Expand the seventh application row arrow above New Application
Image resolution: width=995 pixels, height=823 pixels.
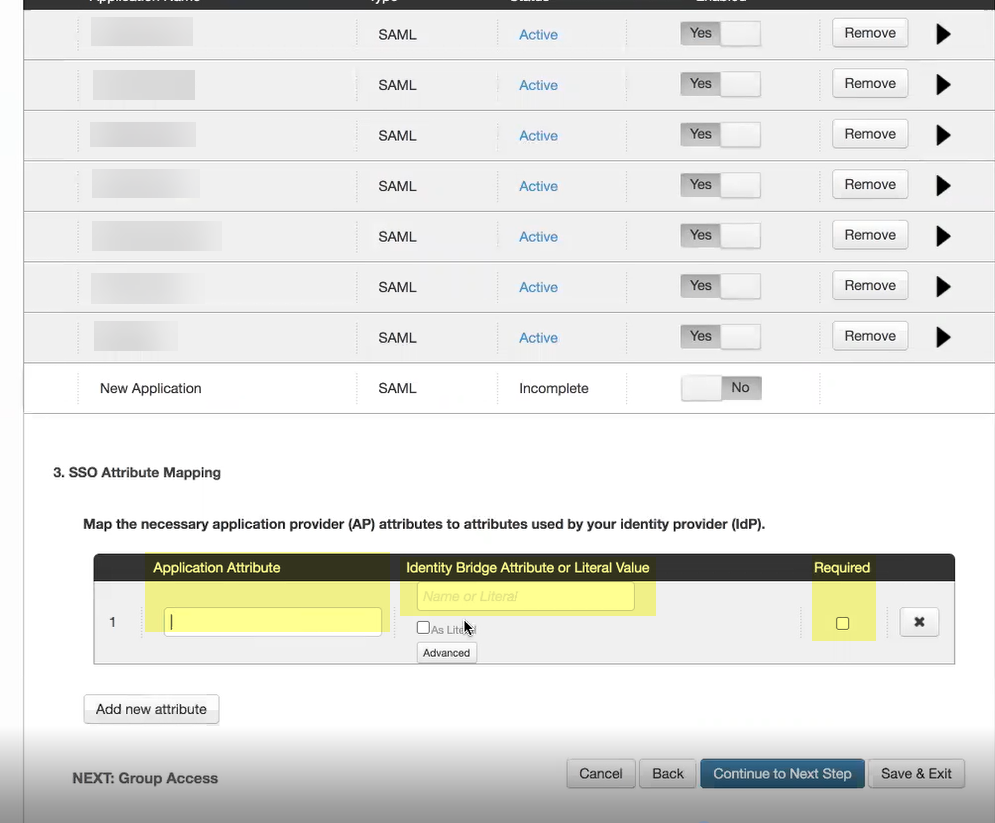[x=943, y=337]
